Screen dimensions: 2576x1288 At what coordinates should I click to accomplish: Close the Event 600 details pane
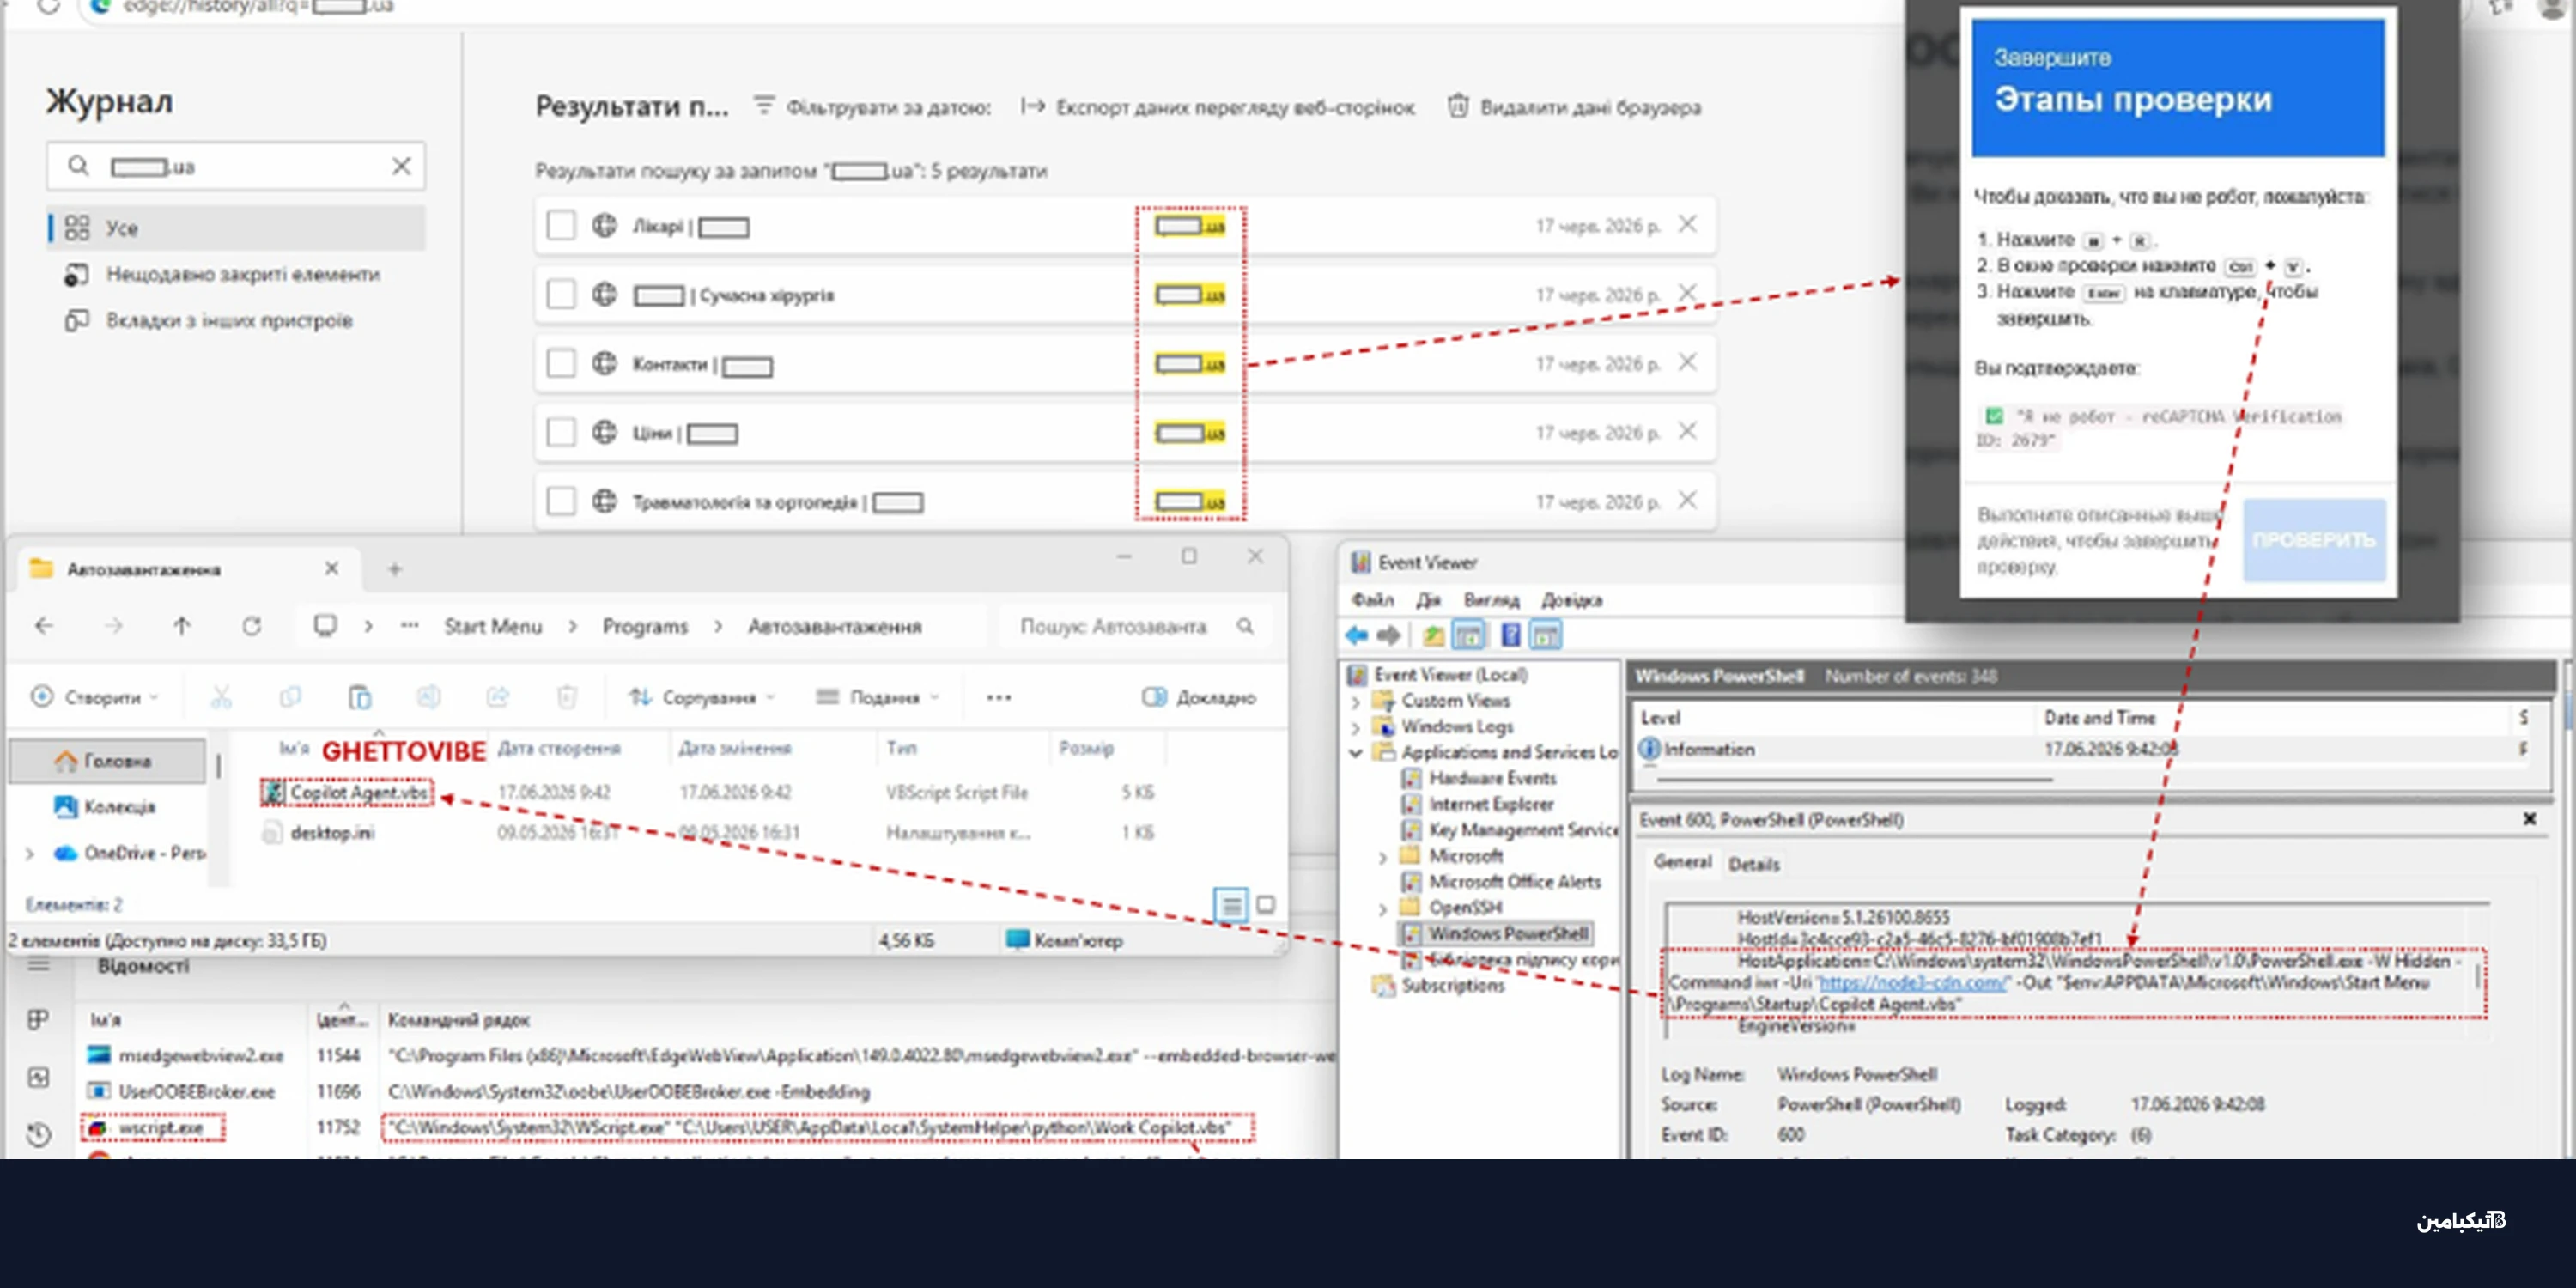2529,819
